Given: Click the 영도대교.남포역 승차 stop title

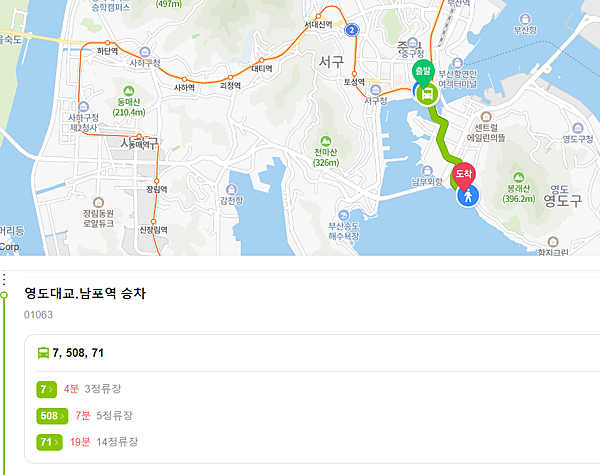Looking at the screenshot, I should point(85,294).
